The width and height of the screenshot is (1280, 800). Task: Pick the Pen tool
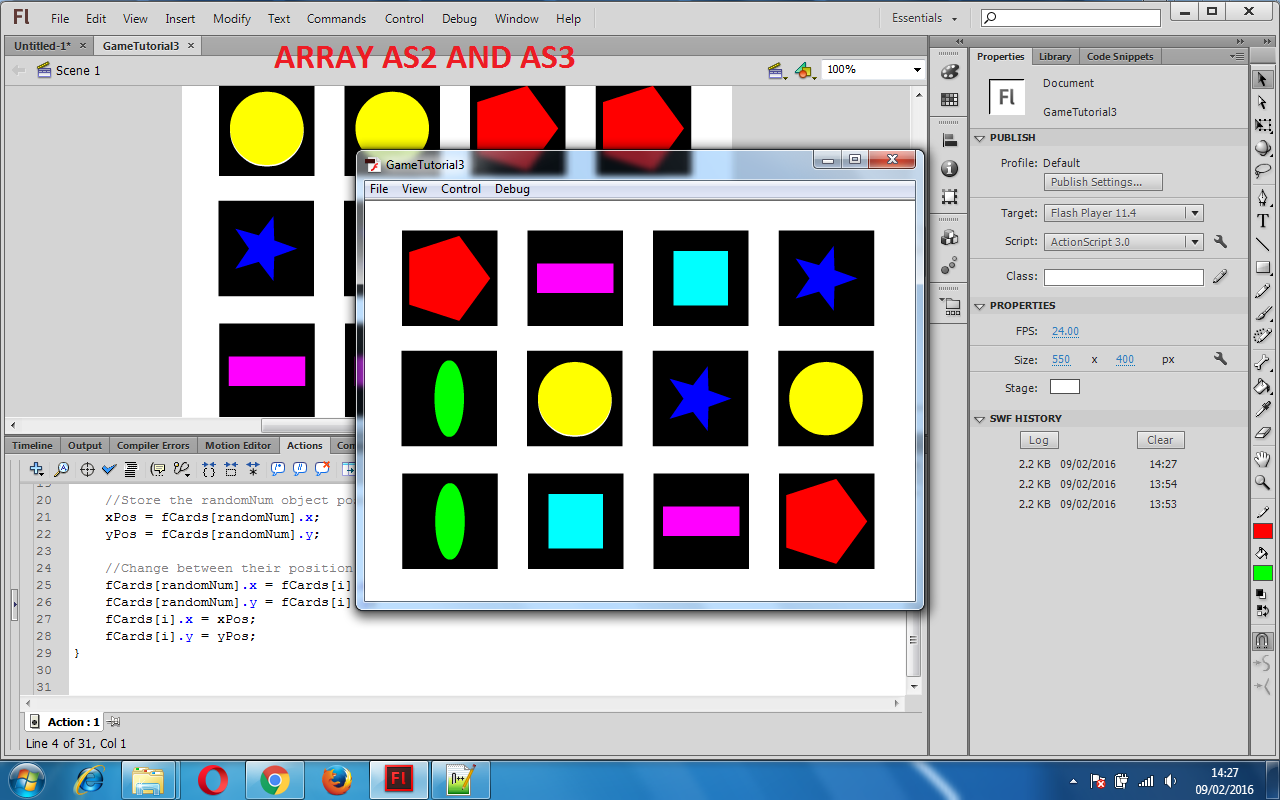tap(1262, 198)
